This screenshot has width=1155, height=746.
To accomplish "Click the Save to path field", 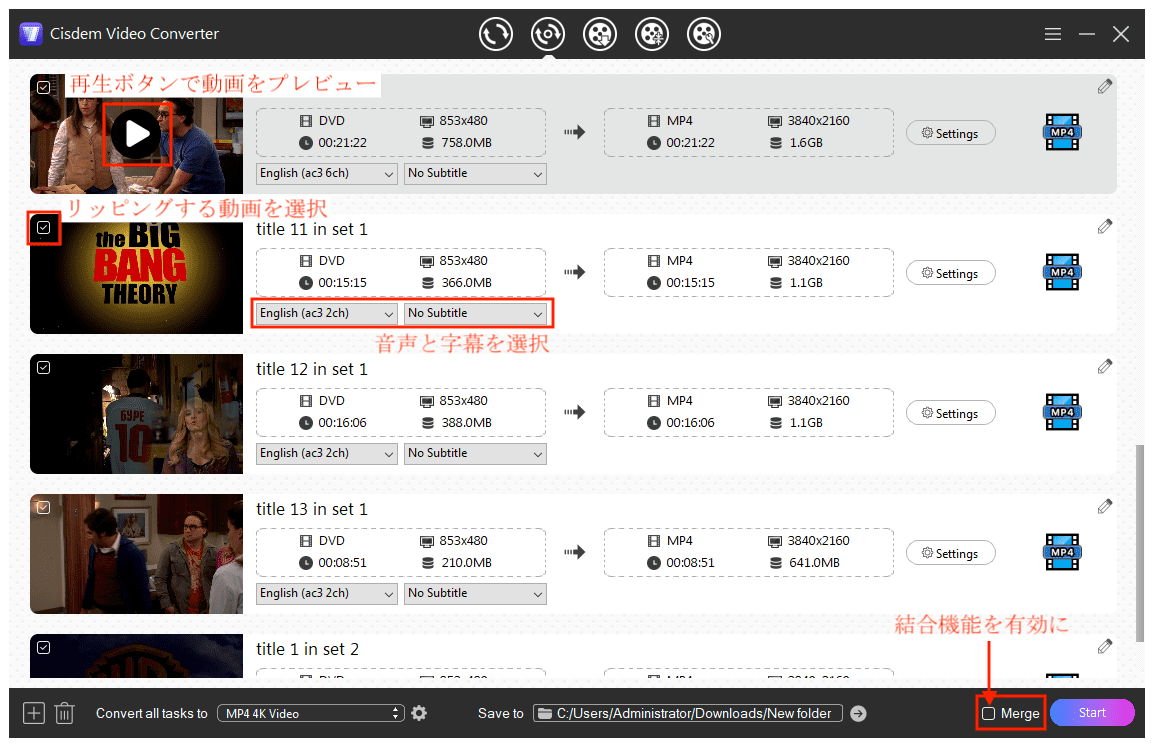I will click(688, 714).
